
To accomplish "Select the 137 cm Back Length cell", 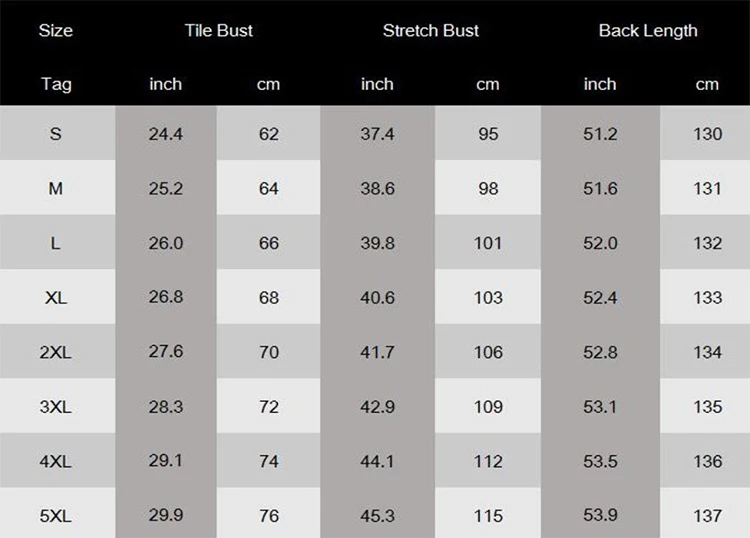I will pyautogui.click(x=707, y=516).
